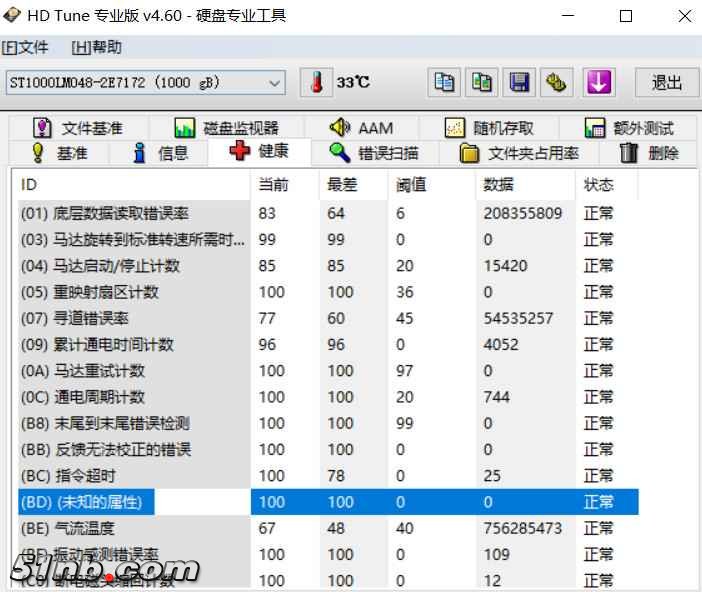The height and width of the screenshot is (592, 702).
Task: Click the thermometer temperature icon
Action: (x=317, y=82)
